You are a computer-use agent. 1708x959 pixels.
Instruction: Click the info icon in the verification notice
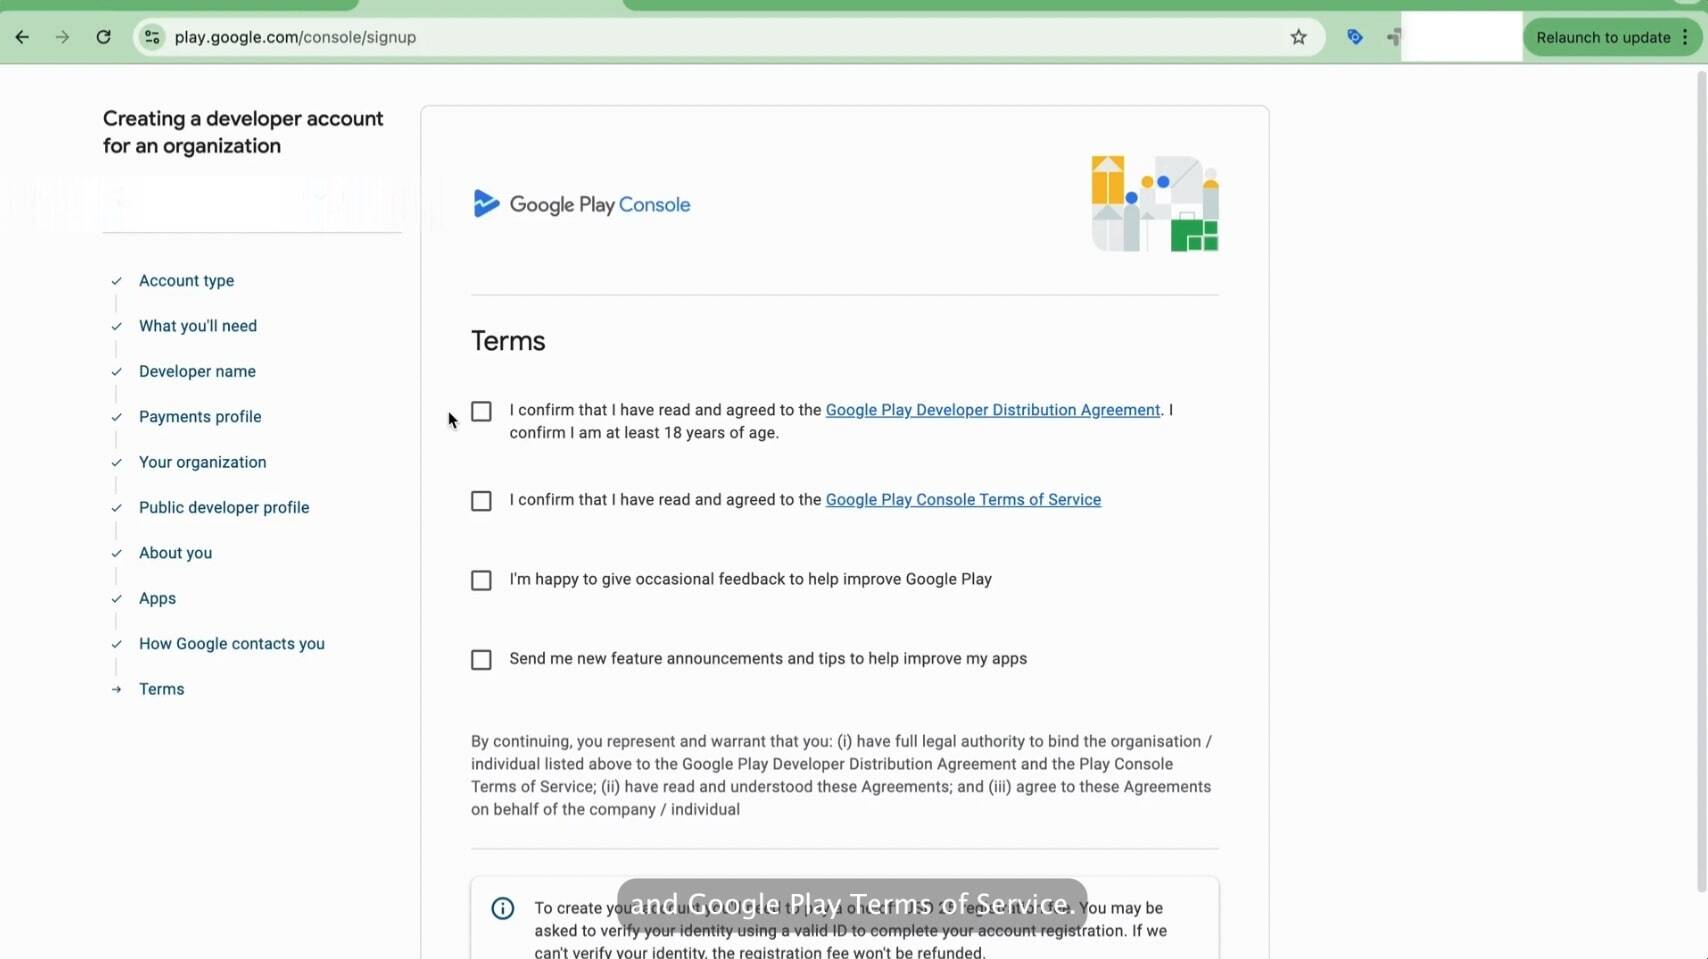[x=502, y=908]
